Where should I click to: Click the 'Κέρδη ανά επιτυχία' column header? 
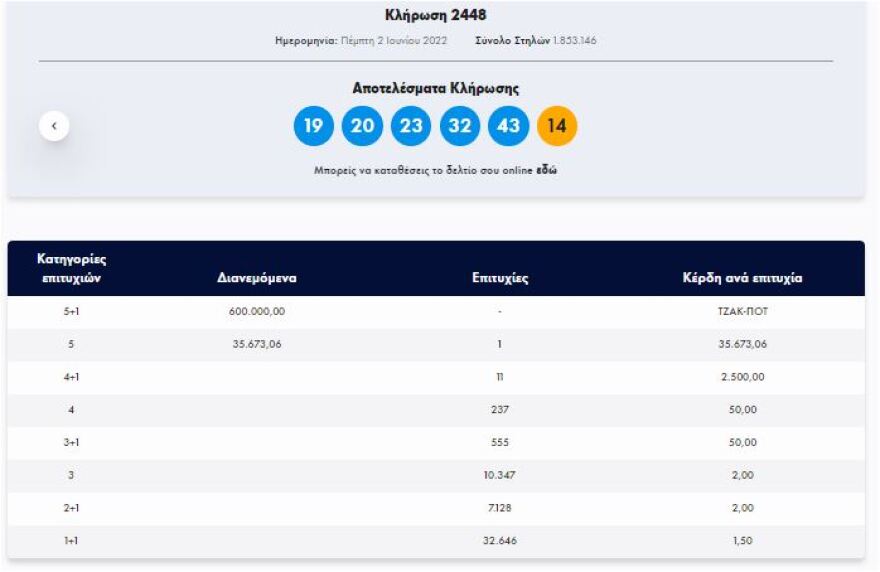[x=742, y=278]
